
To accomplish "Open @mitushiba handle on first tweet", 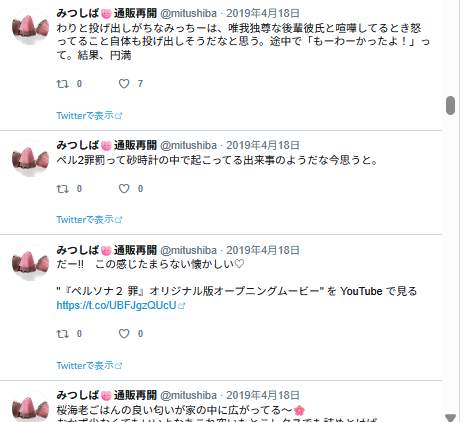I will [x=188, y=13].
